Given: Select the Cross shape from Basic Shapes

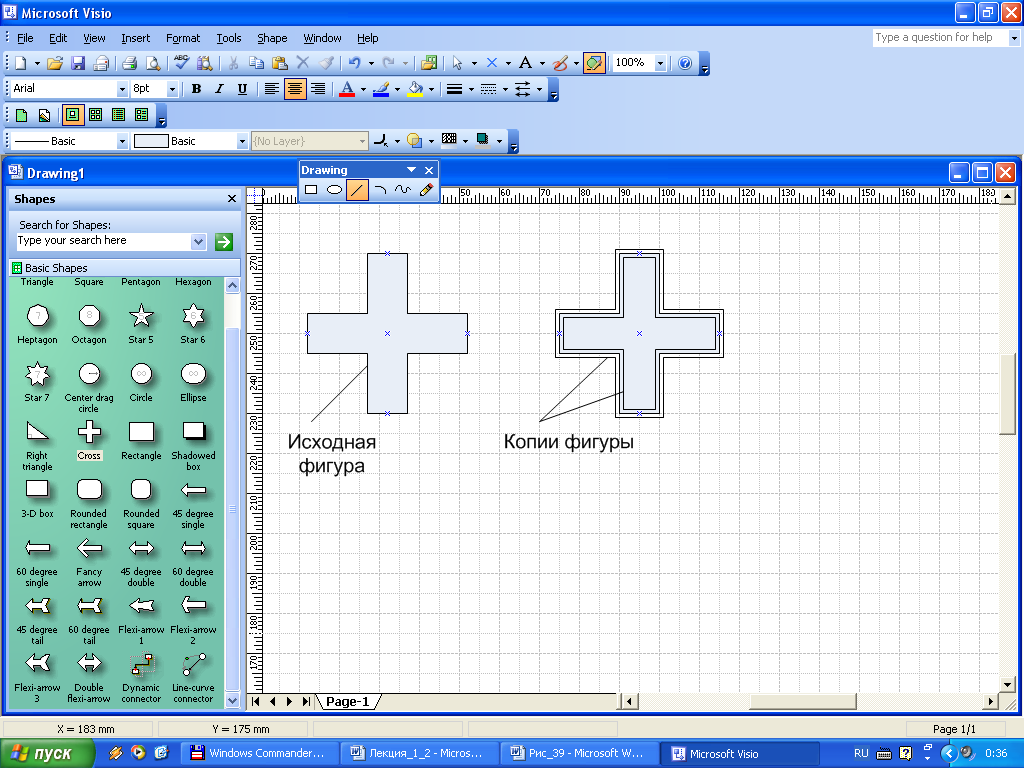Looking at the screenshot, I should click(x=89, y=433).
